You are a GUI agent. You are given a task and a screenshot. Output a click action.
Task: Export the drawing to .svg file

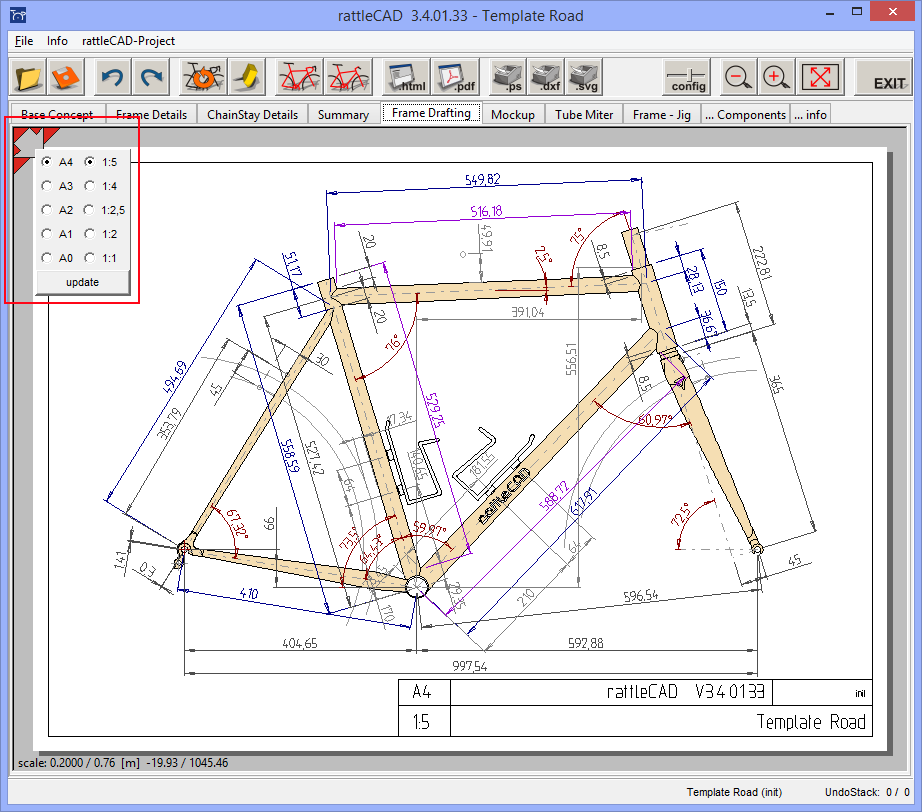point(584,77)
